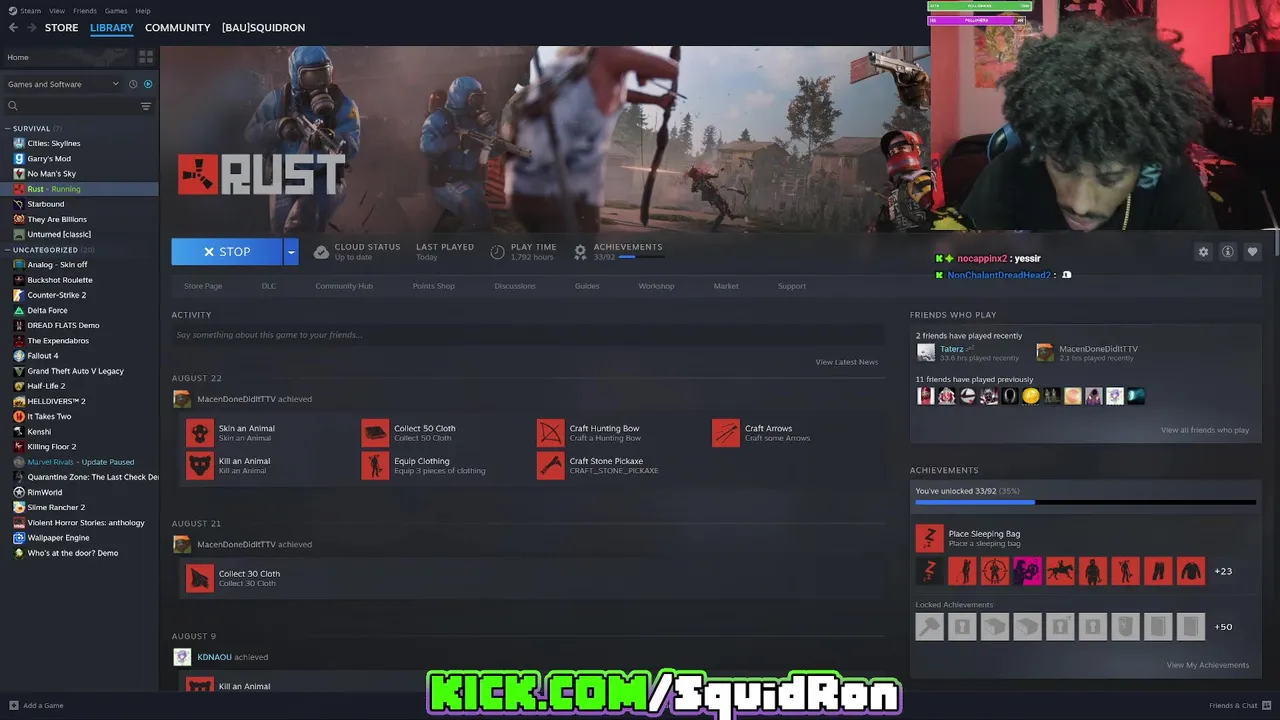
Task: Click the library search magnifier icon
Action: pyautogui.click(x=13, y=106)
